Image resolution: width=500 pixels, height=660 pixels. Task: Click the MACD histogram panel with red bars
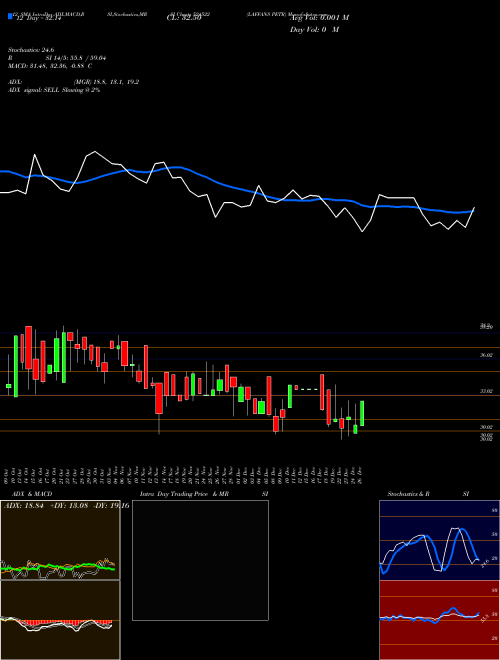point(60,620)
